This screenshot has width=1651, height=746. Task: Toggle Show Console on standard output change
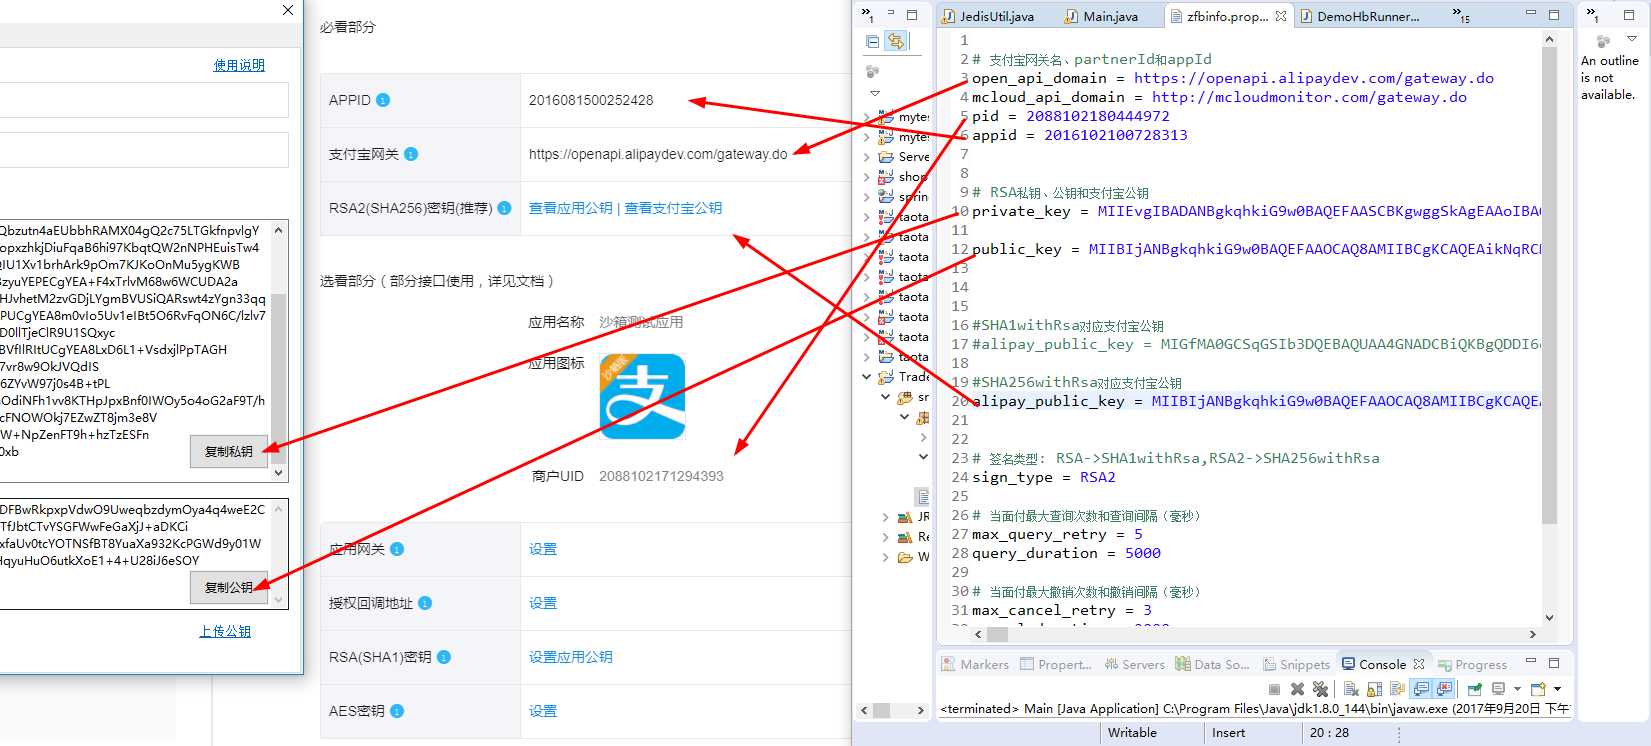pos(1421,689)
